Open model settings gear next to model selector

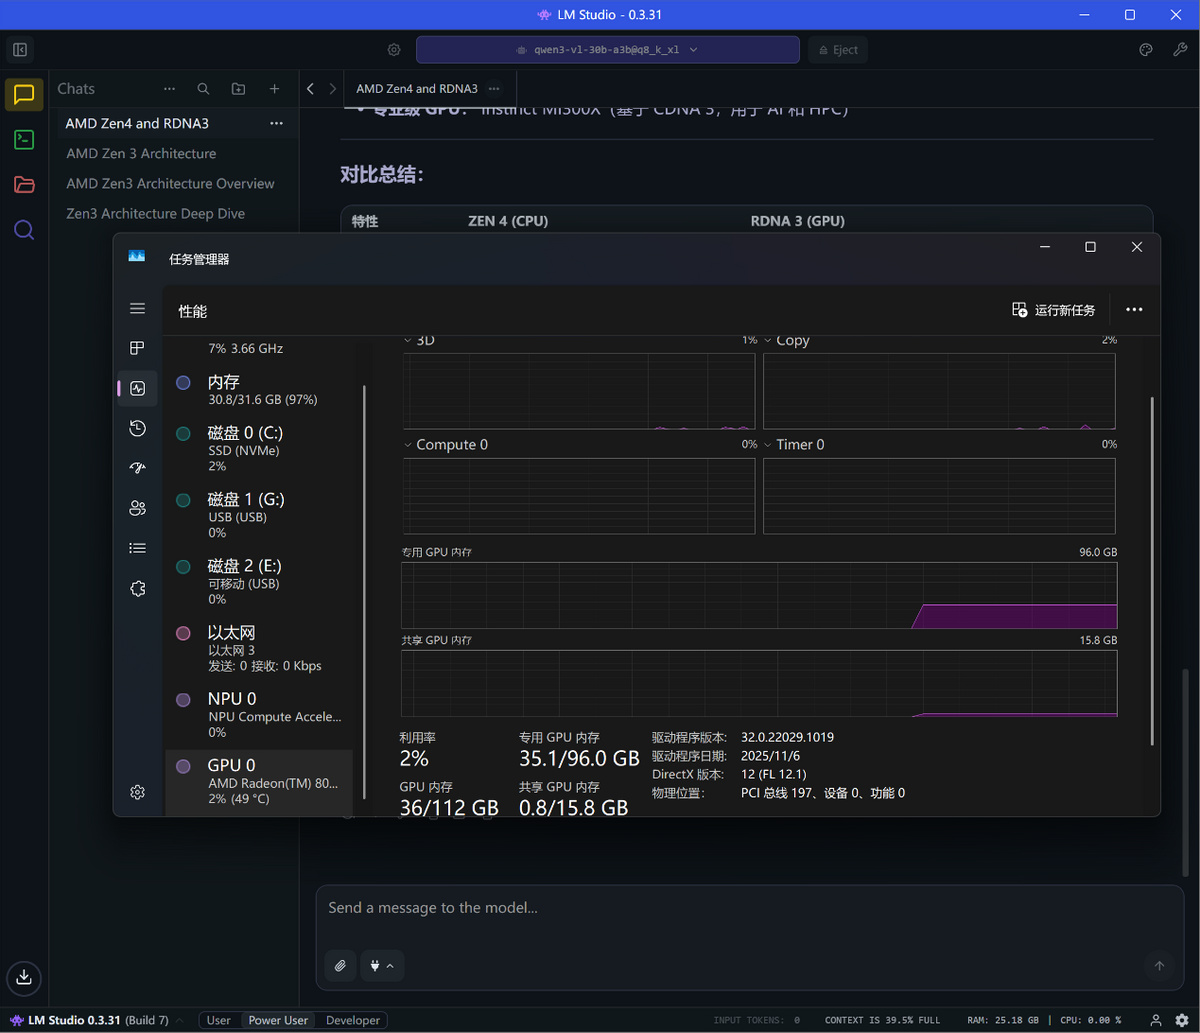tap(394, 49)
